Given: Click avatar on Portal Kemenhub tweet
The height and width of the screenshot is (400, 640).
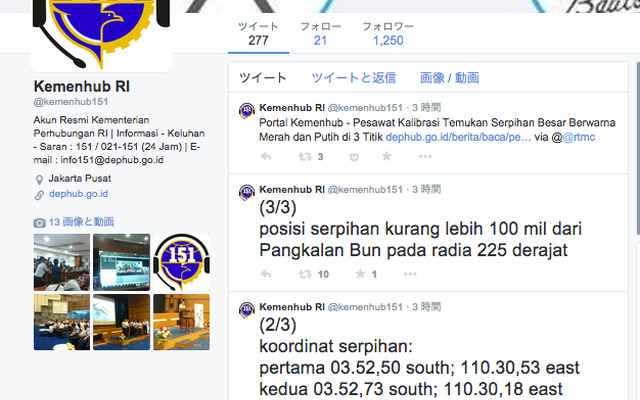Looking at the screenshot, I should [247, 111].
